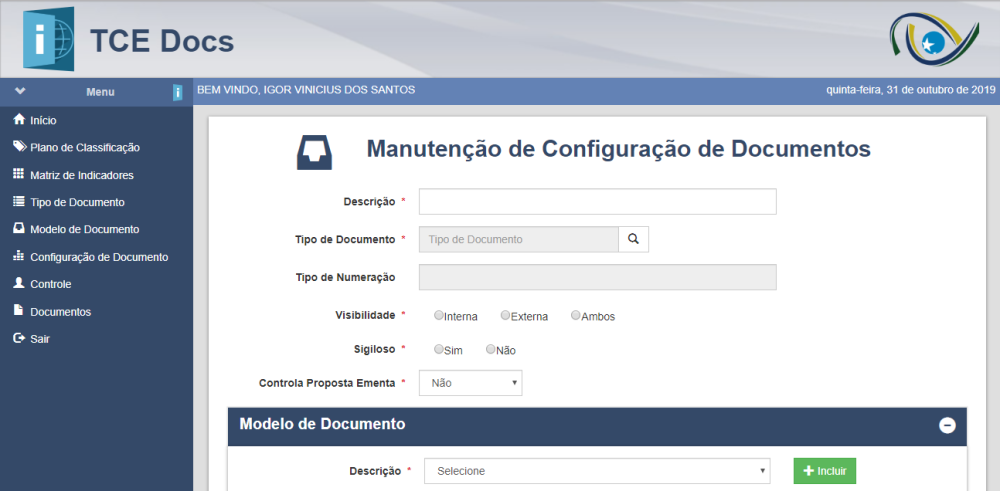
Task: Go to Documentos in the sidebar
Action: pyautogui.click(x=60, y=311)
